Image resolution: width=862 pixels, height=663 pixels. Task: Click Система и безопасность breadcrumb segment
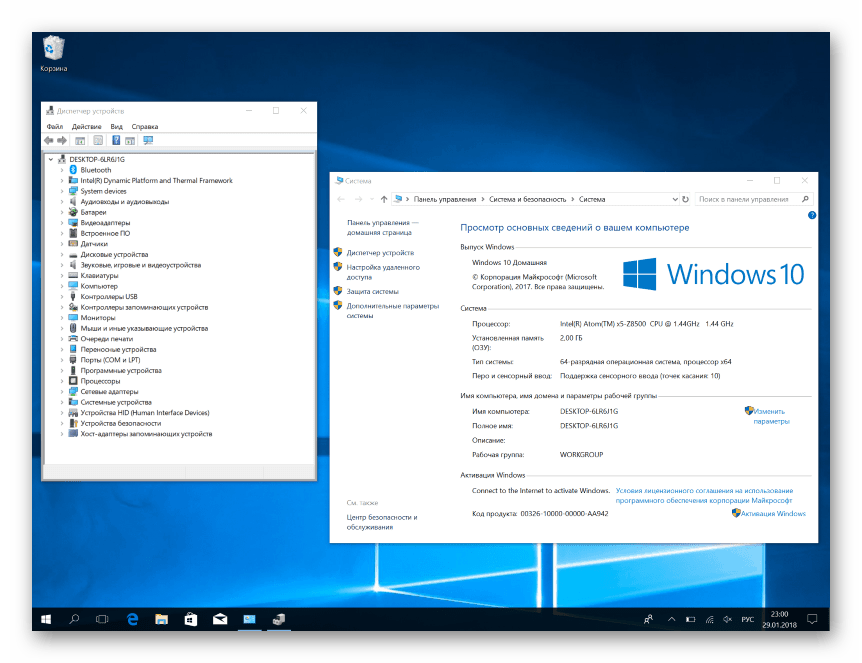(x=527, y=200)
